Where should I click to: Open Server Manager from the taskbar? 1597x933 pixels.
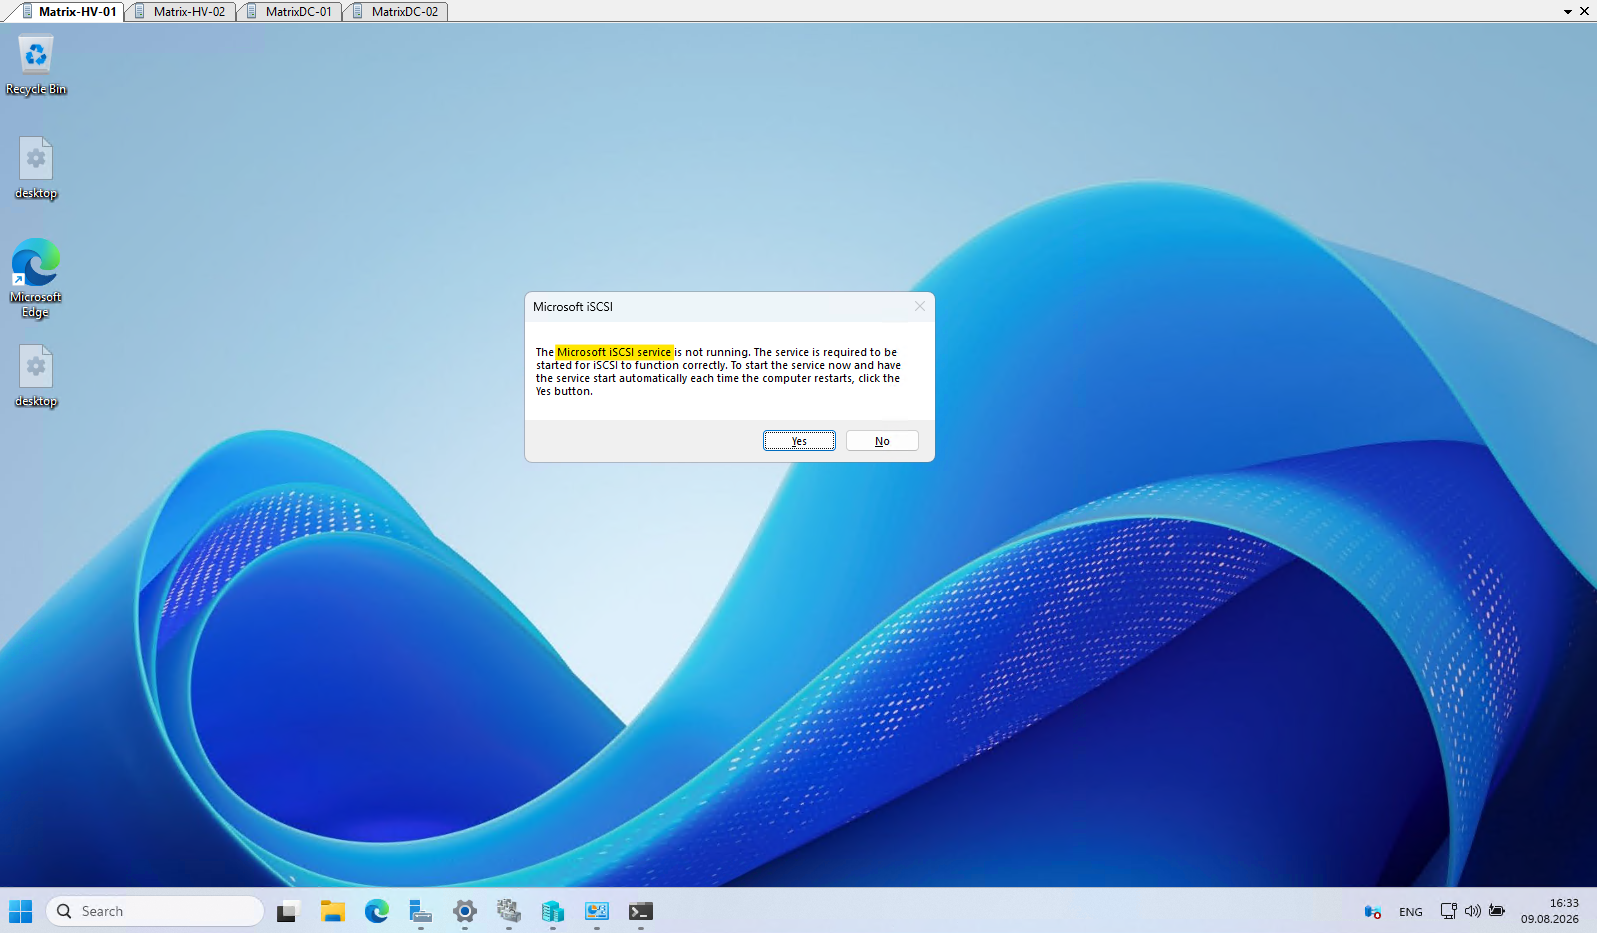pos(421,911)
